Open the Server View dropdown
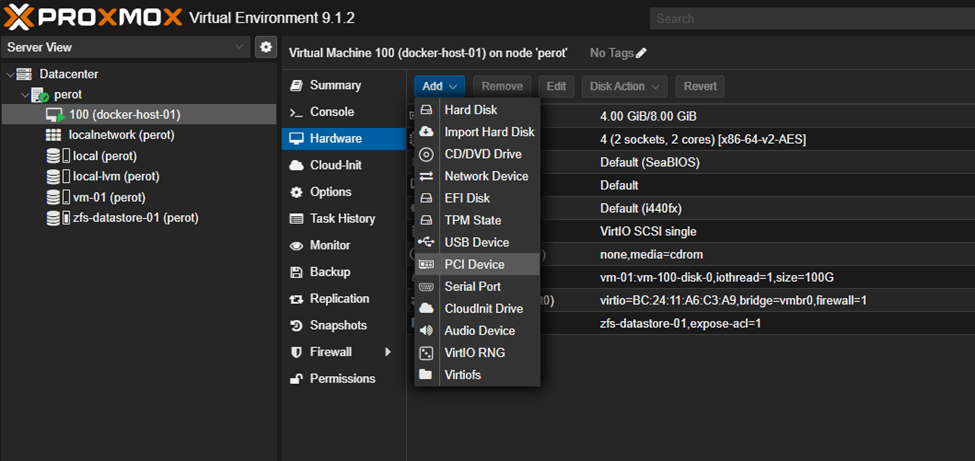This screenshot has width=975, height=461. [240, 47]
